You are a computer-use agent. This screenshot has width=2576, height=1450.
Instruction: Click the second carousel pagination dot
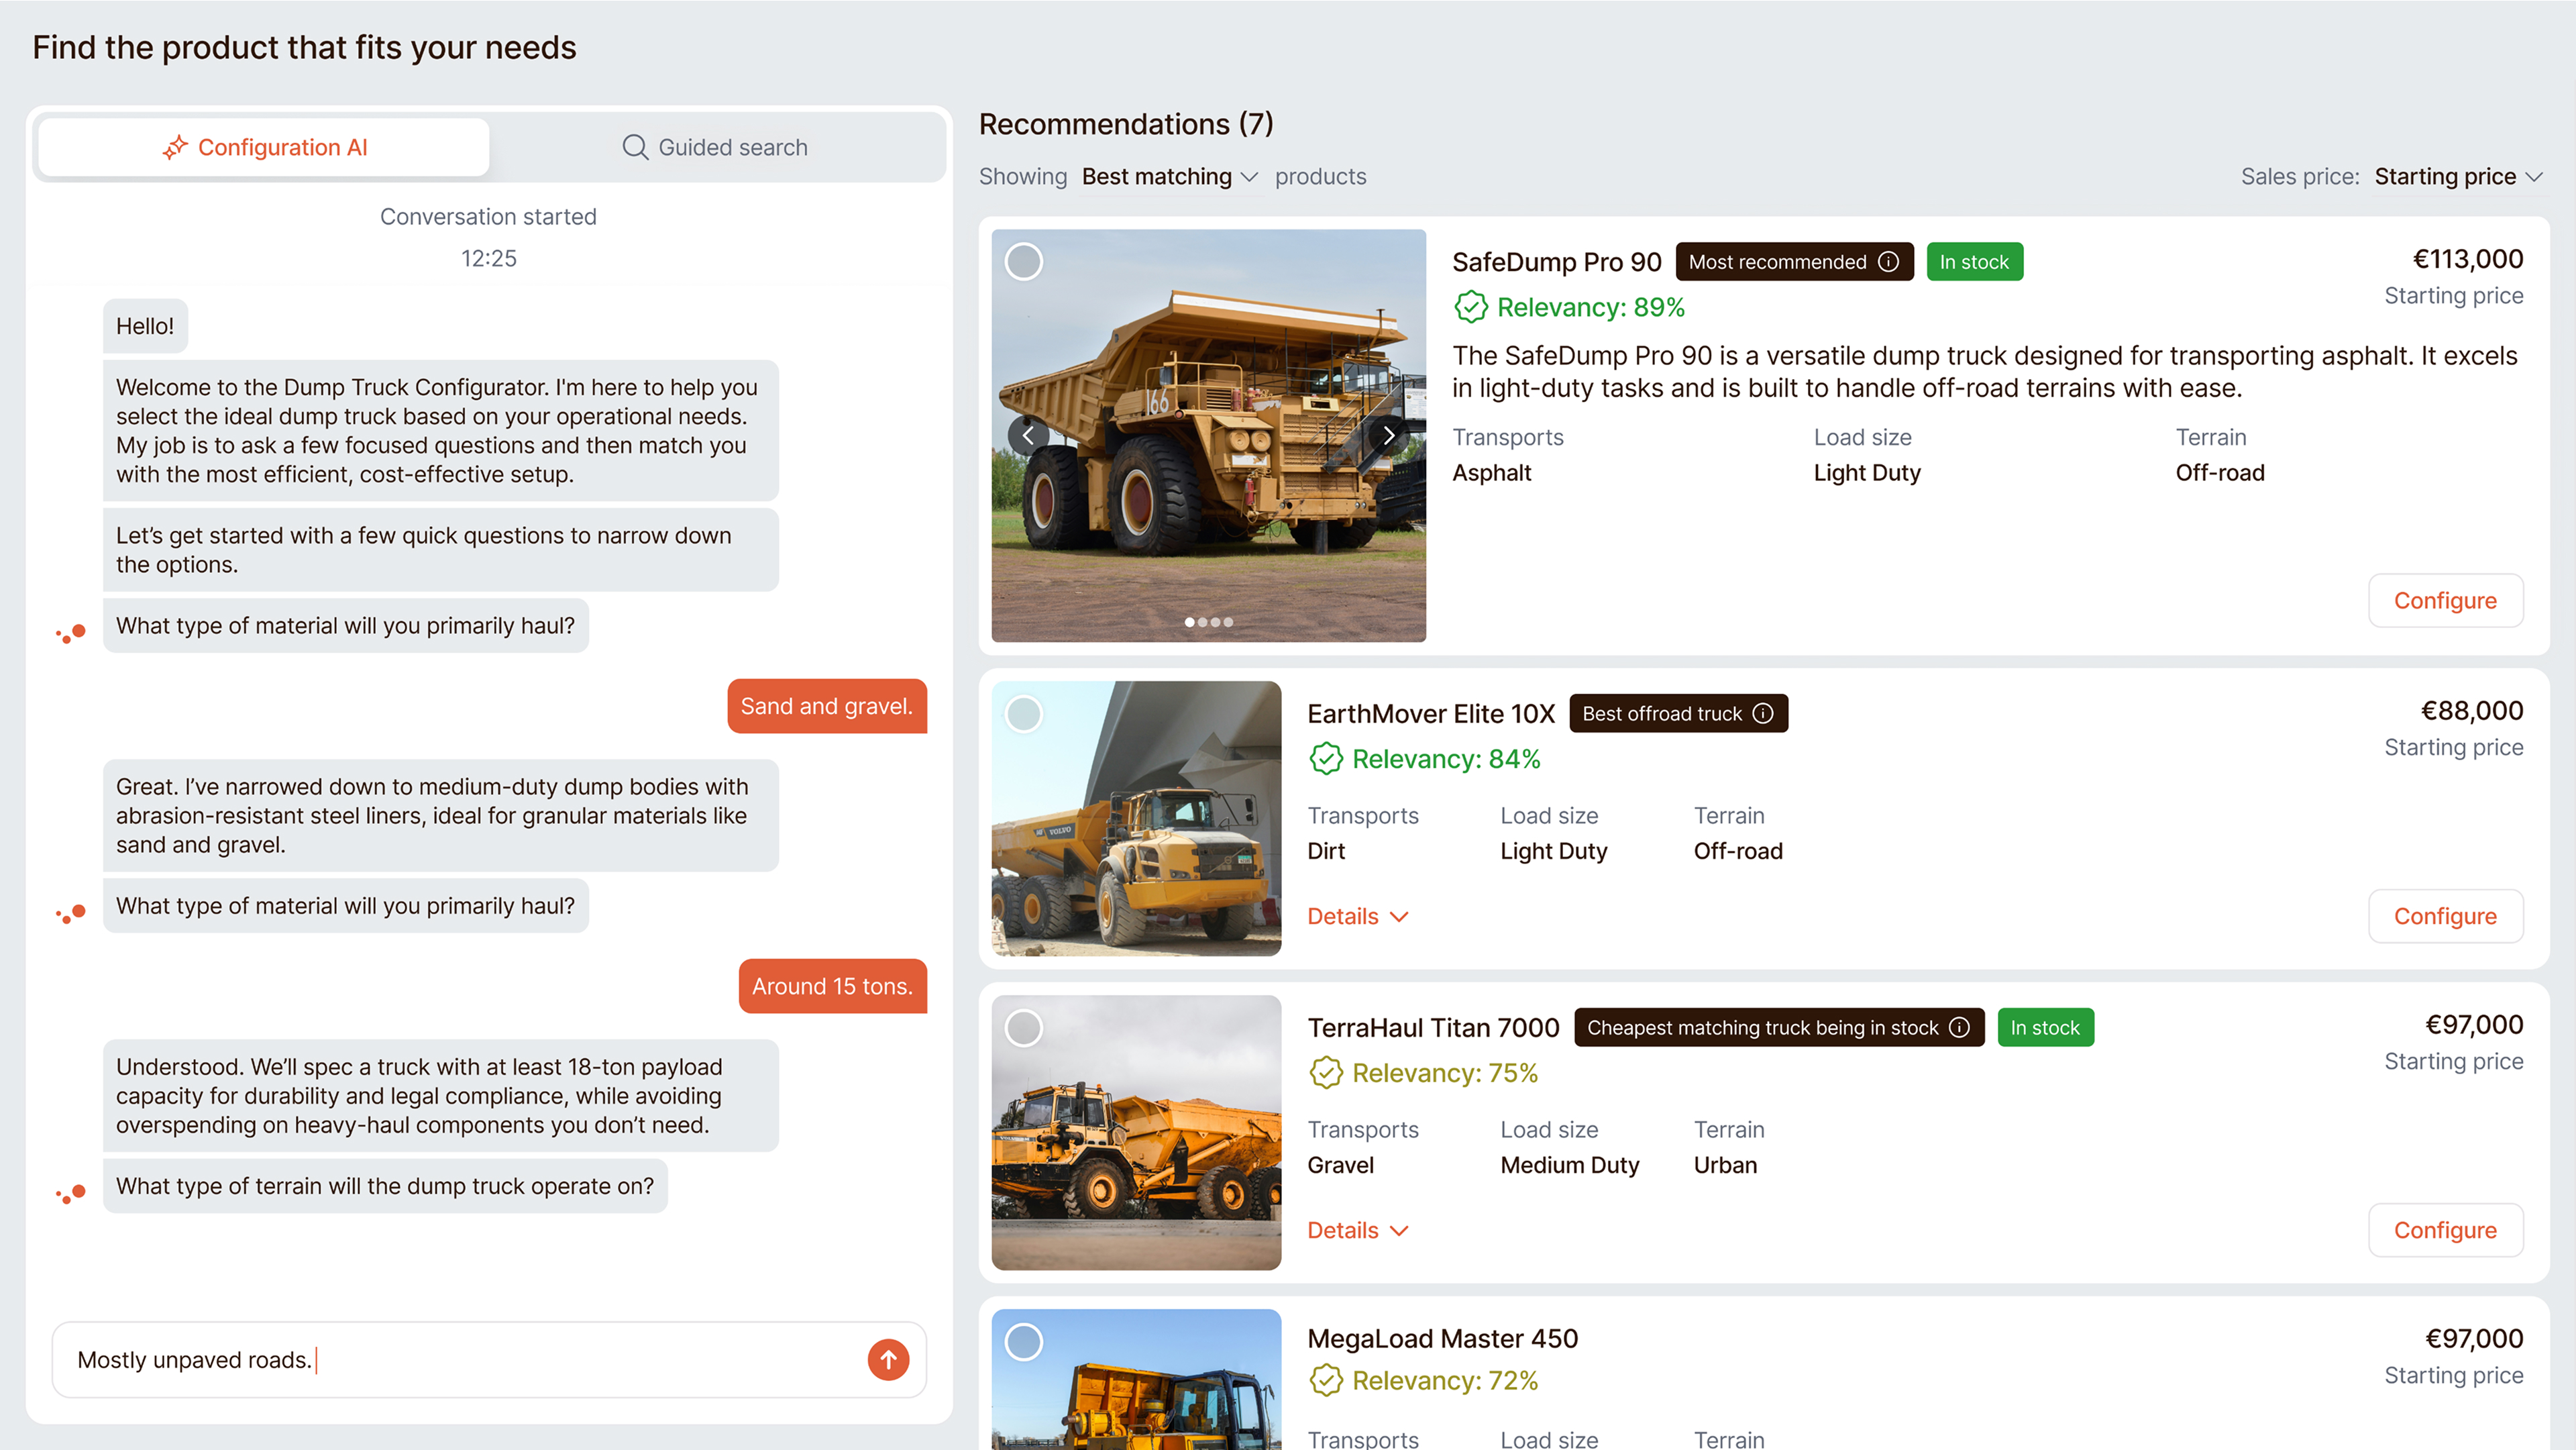(1202, 621)
